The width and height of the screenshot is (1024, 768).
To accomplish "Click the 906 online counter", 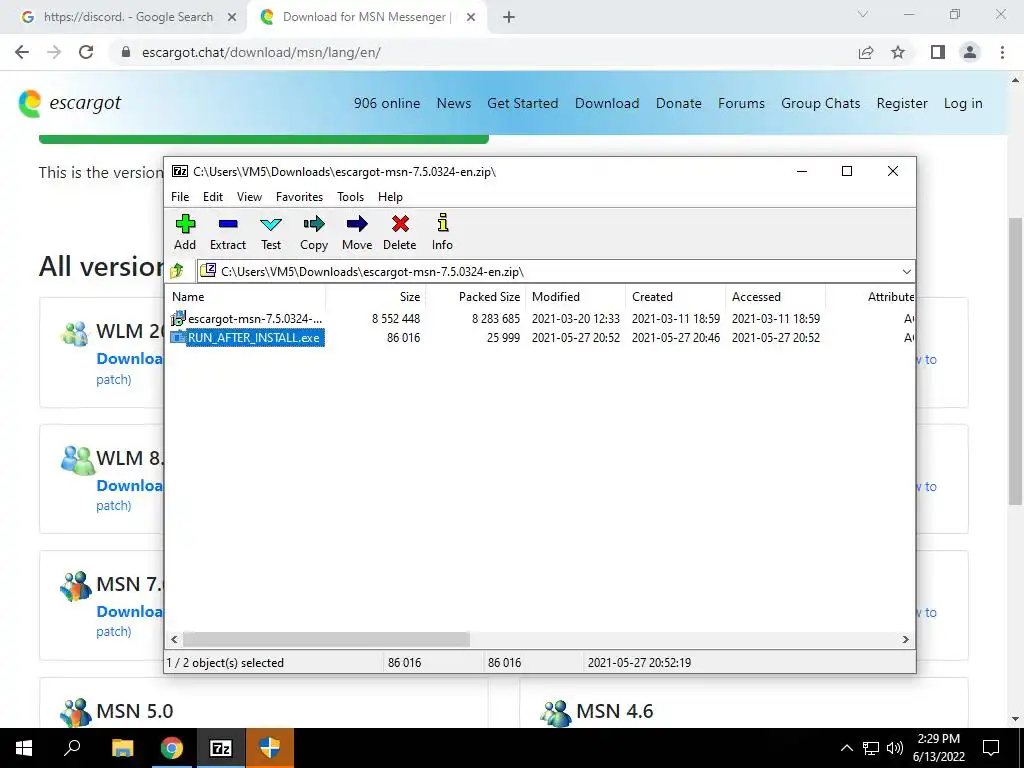I will click(387, 103).
